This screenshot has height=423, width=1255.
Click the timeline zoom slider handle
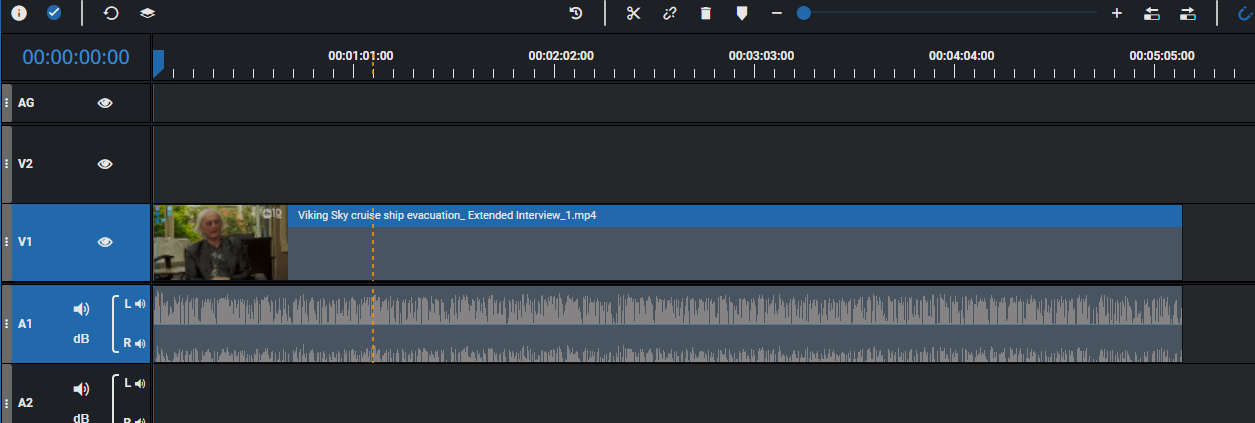(x=803, y=13)
